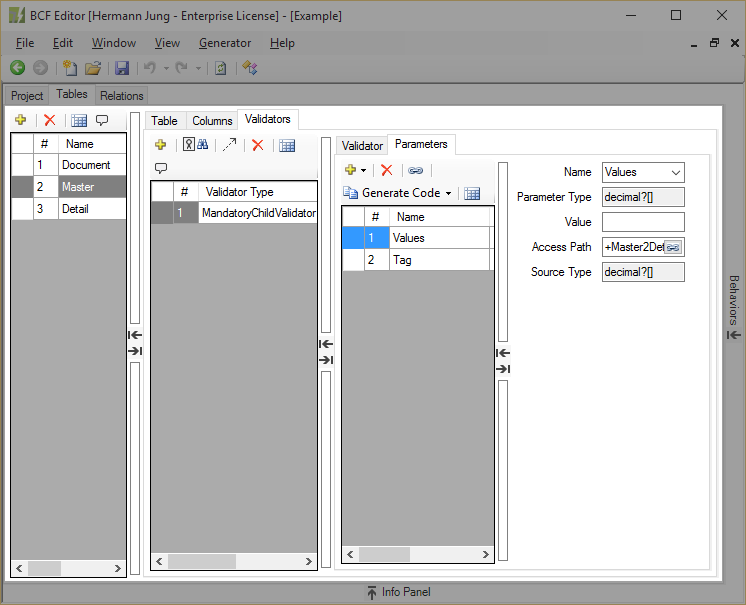This screenshot has height=605, width=746.
Task: Click the Open folder icon in the main toolbar
Action: 93,68
